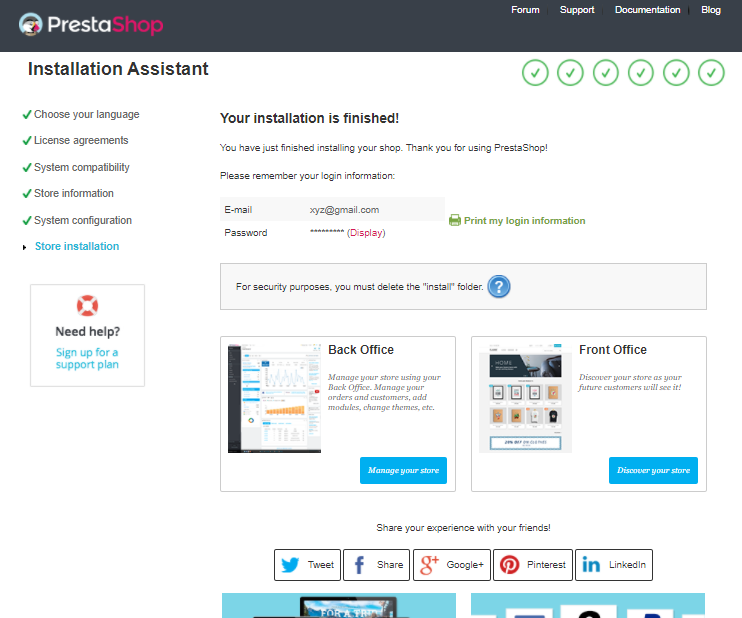The image size is (742, 618).
Task: Go to the Blog in header
Action: (711, 10)
